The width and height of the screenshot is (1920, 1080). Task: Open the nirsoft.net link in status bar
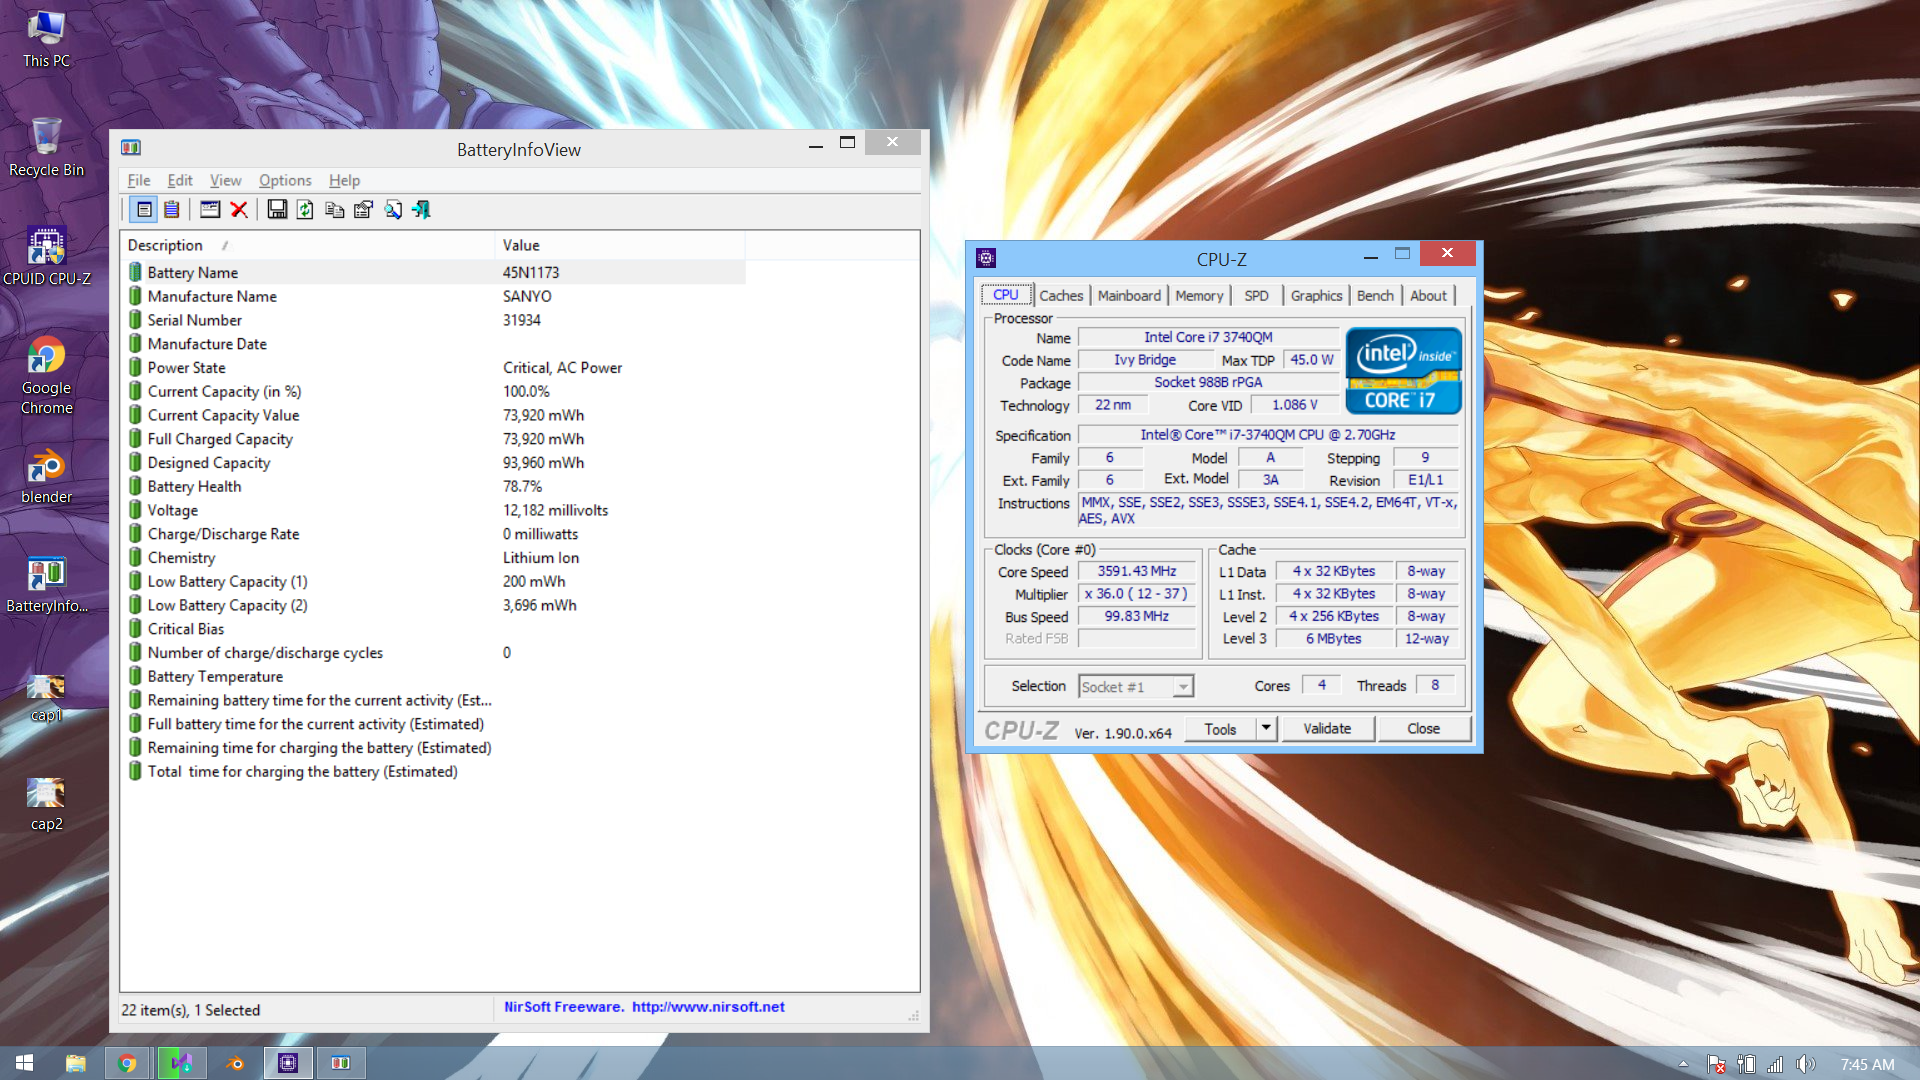point(708,1007)
